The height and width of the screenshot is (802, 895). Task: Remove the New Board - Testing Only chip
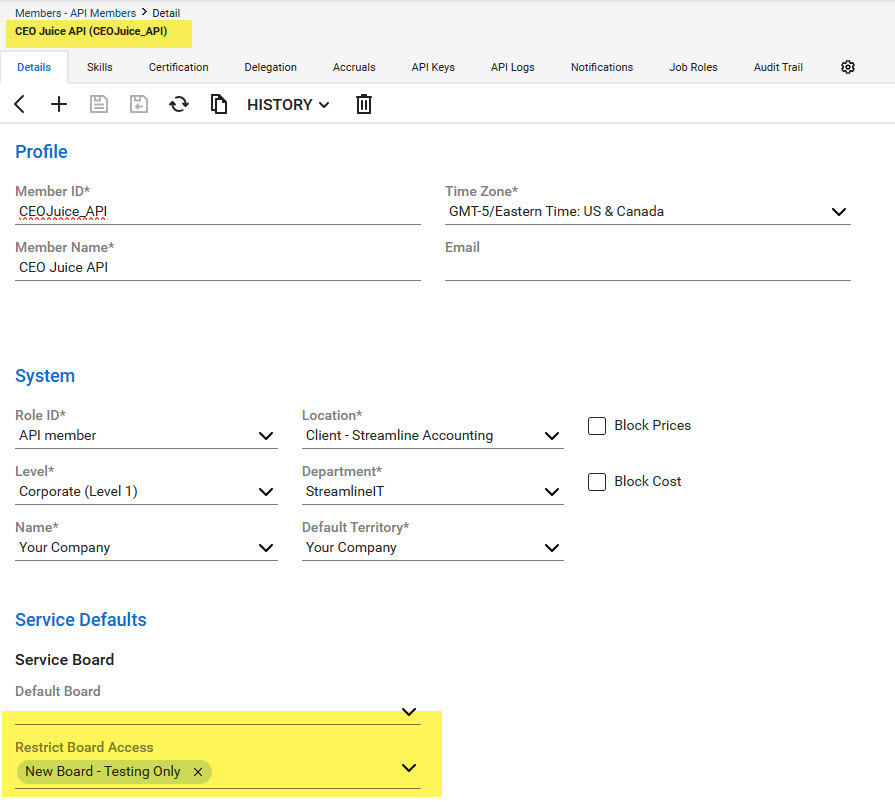click(x=198, y=772)
